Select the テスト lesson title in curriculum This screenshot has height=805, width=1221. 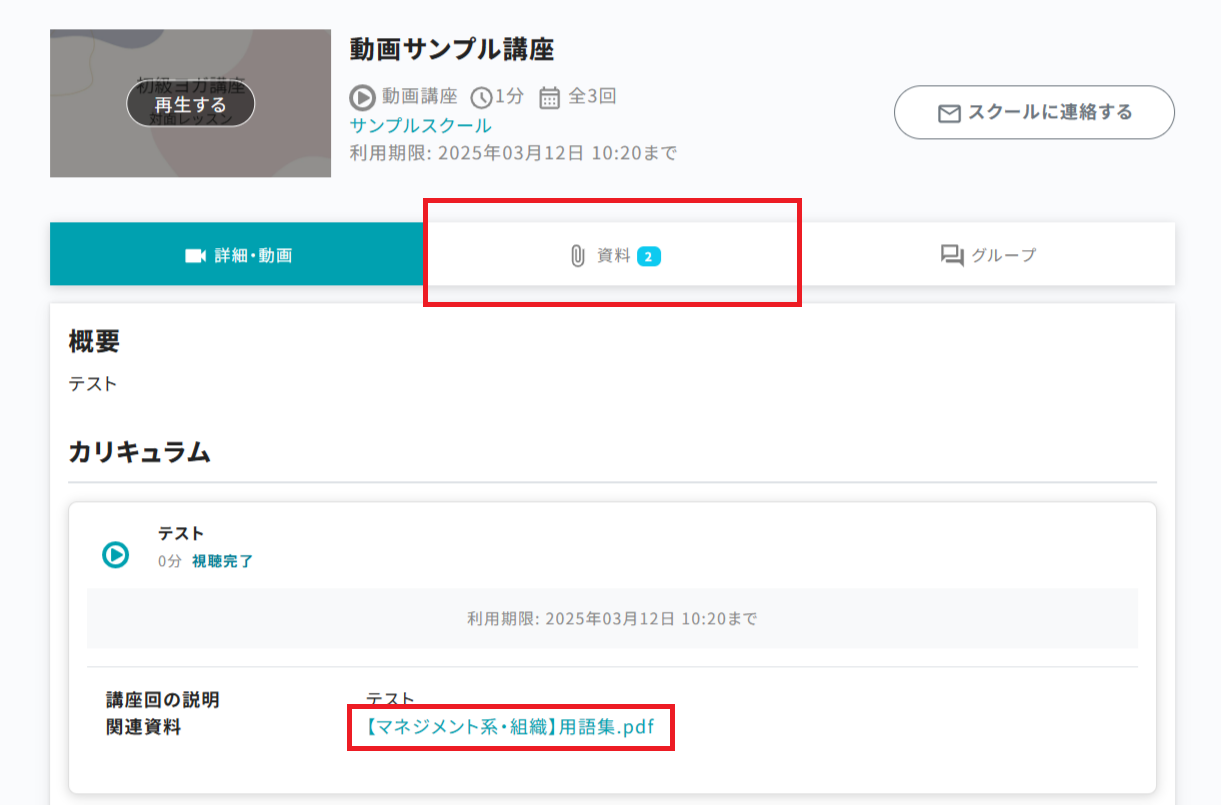(x=181, y=533)
